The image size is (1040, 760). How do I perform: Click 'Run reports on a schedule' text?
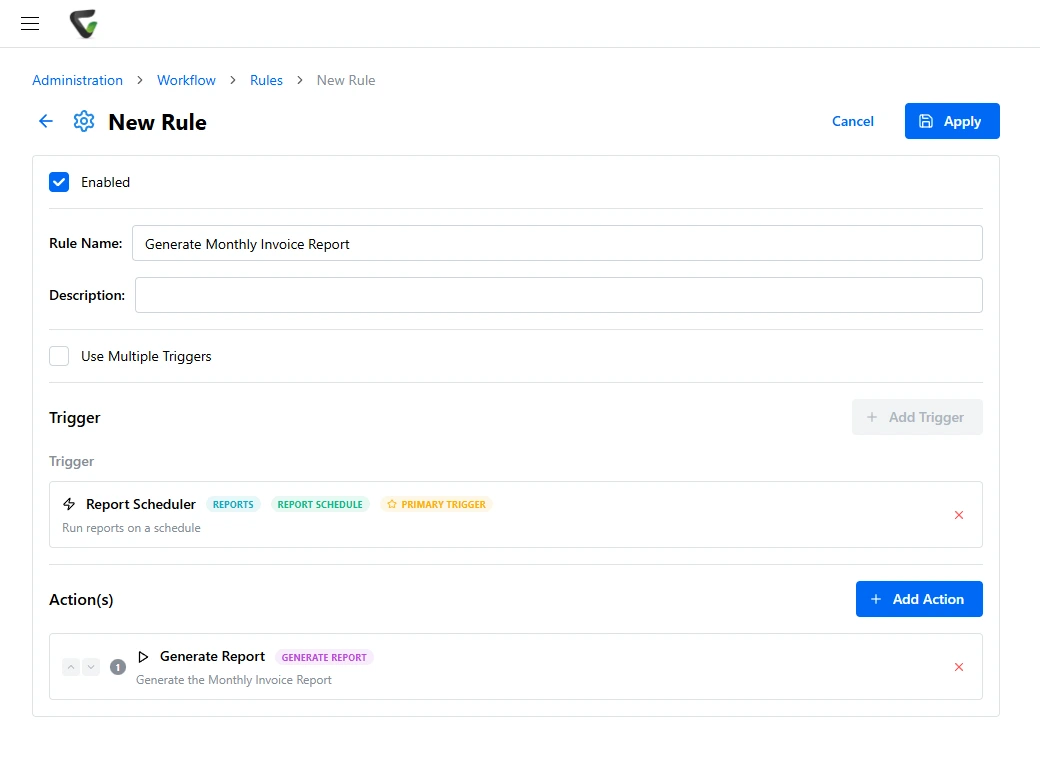point(131,528)
